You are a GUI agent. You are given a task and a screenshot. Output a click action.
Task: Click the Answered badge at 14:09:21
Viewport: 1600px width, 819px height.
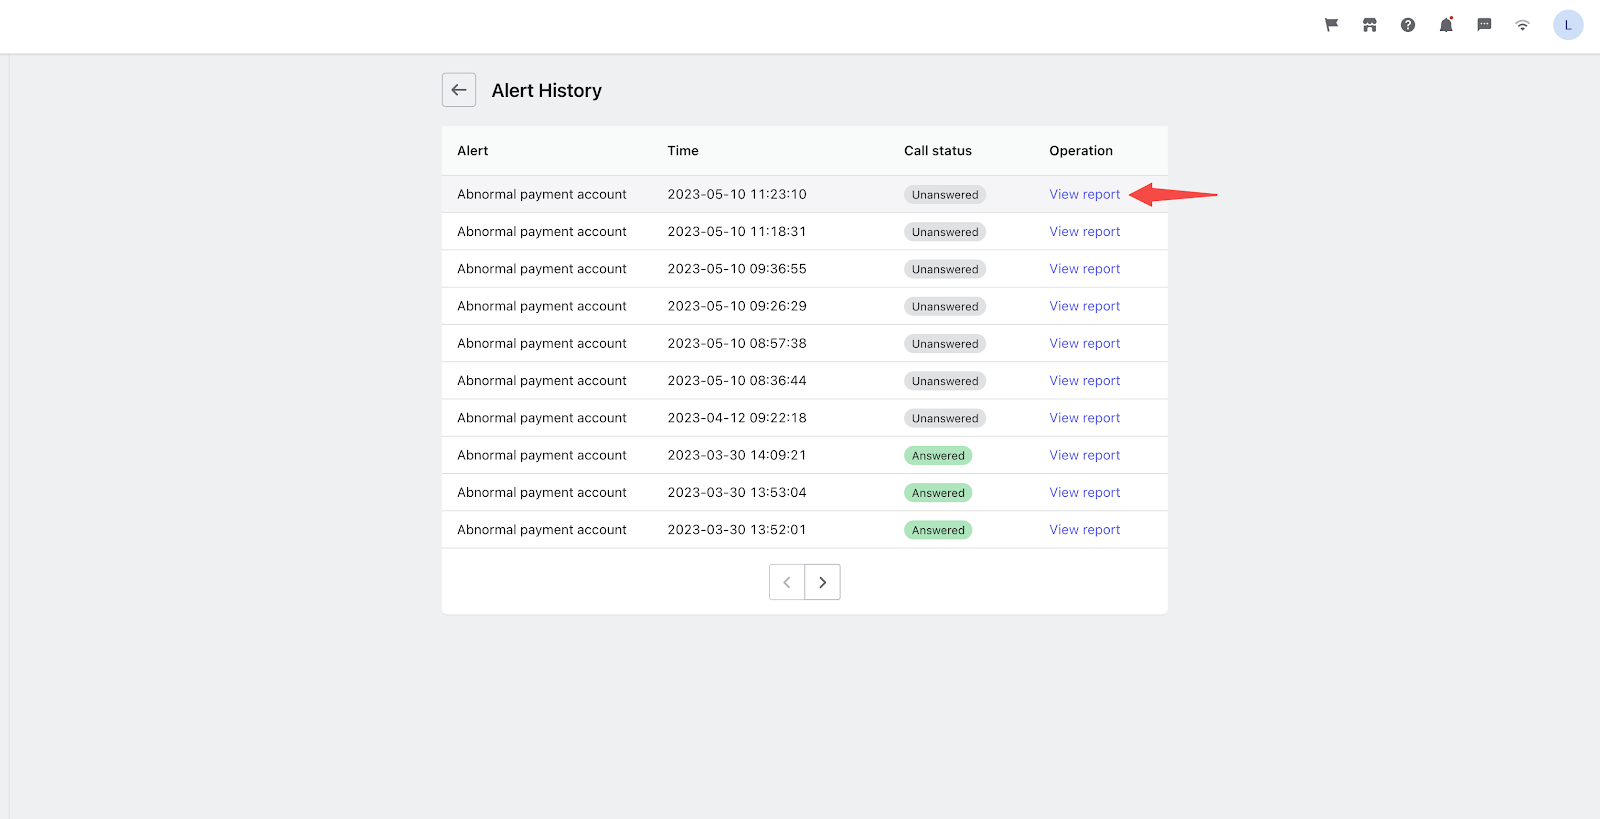(938, 456)
